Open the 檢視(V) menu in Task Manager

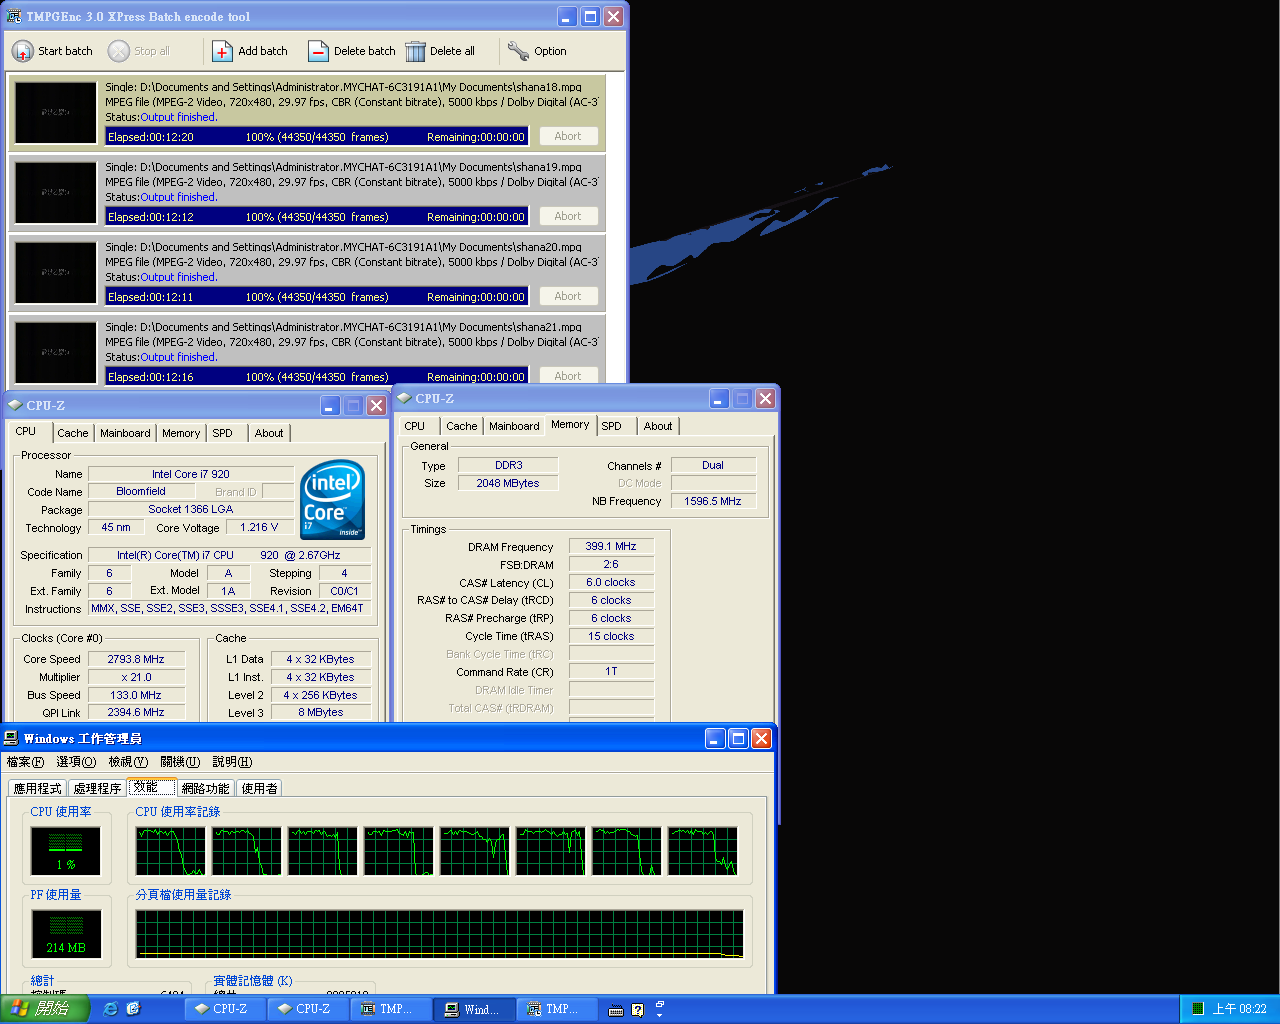tap(128, 762)
